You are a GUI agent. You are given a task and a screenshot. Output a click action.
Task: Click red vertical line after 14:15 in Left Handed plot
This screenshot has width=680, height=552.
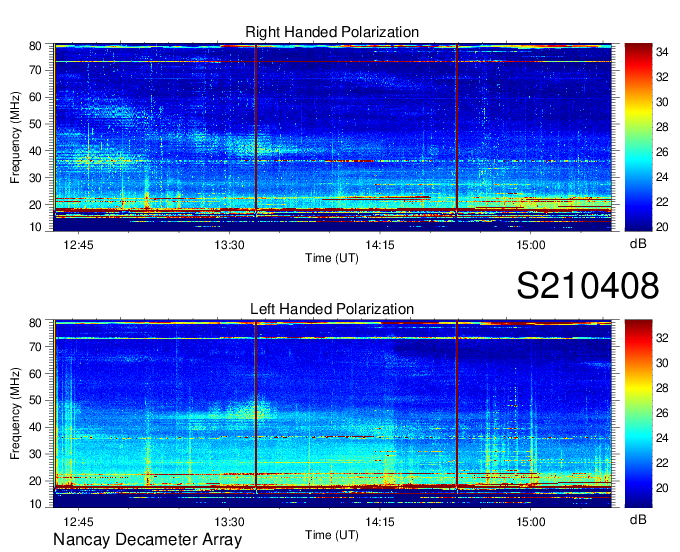tap(457, 404)
